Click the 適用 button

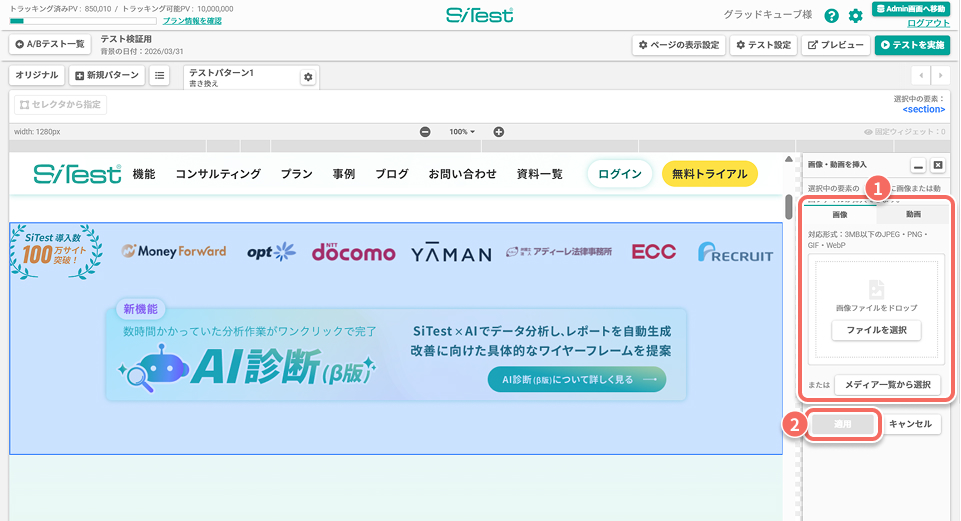(843, 424)
